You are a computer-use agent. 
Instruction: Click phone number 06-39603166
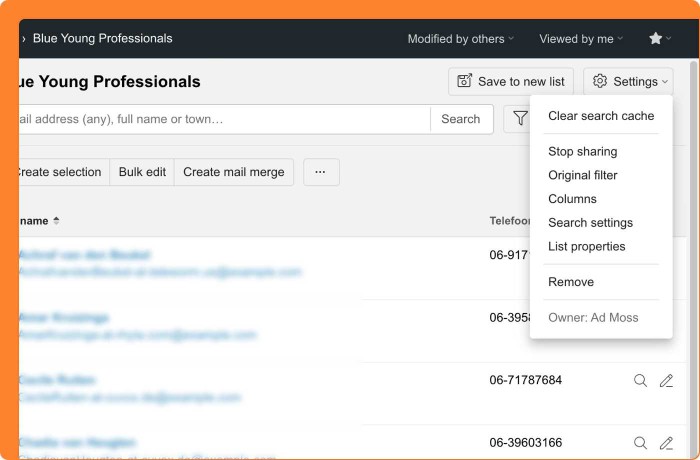pos(525,443)
